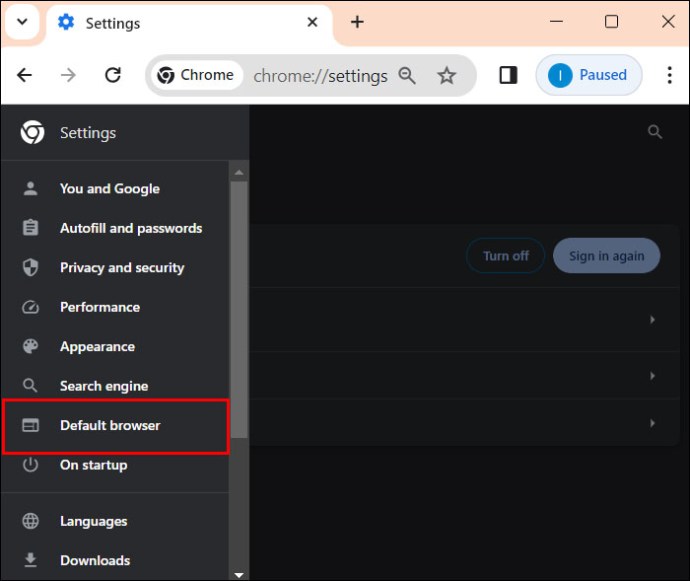690x581 pixels.
Task: Click the globe icon beside Languages
Action: (30, 521)
